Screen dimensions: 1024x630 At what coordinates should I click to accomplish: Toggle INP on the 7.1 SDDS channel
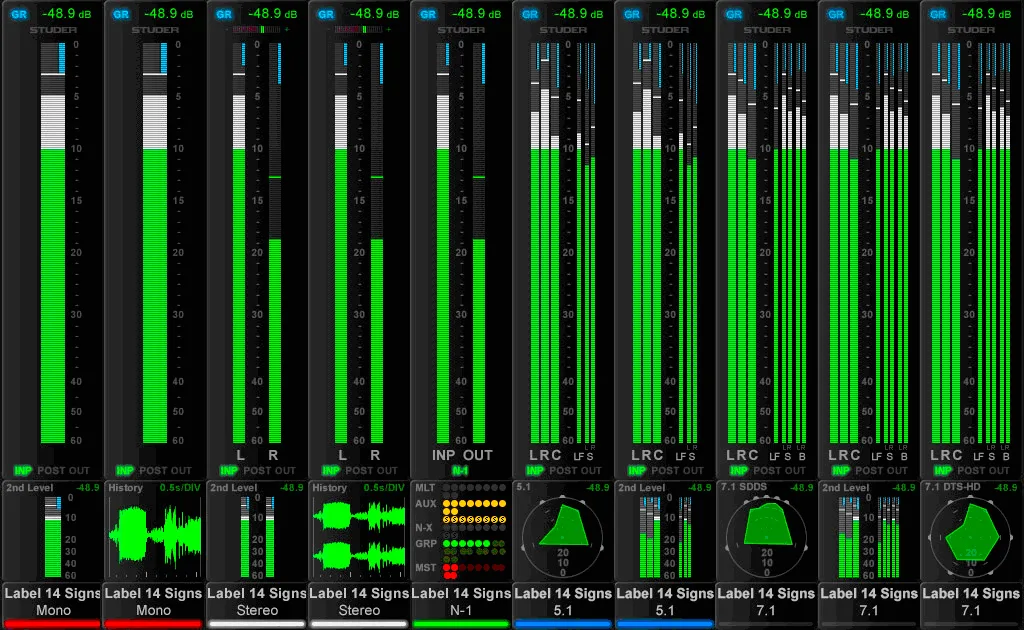(x=739, y=470)
